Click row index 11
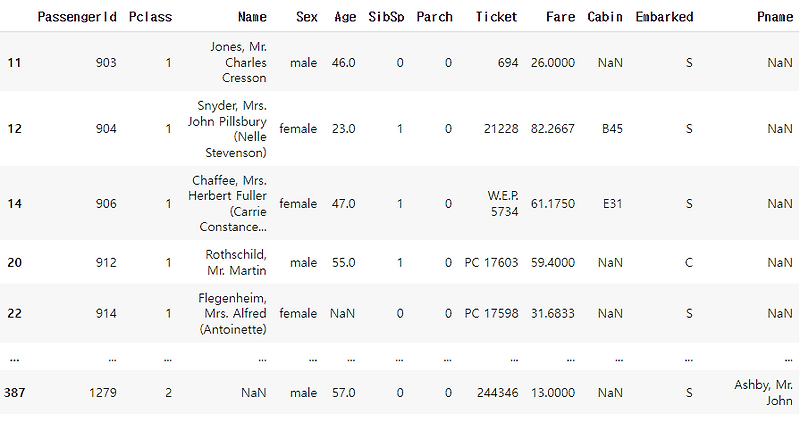 coord(14,63)
